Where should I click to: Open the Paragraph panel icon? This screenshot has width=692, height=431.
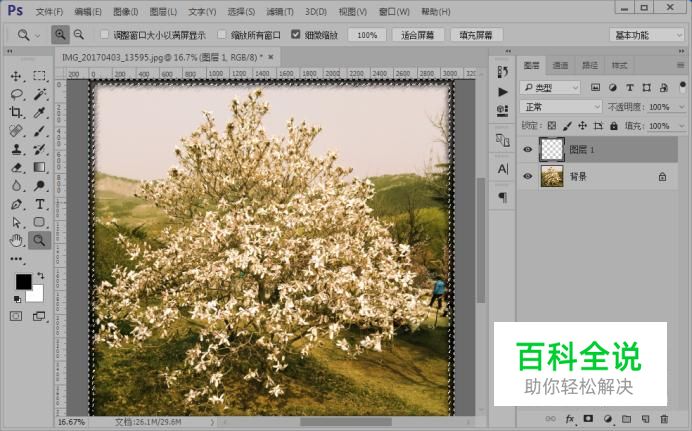(502, 197)
